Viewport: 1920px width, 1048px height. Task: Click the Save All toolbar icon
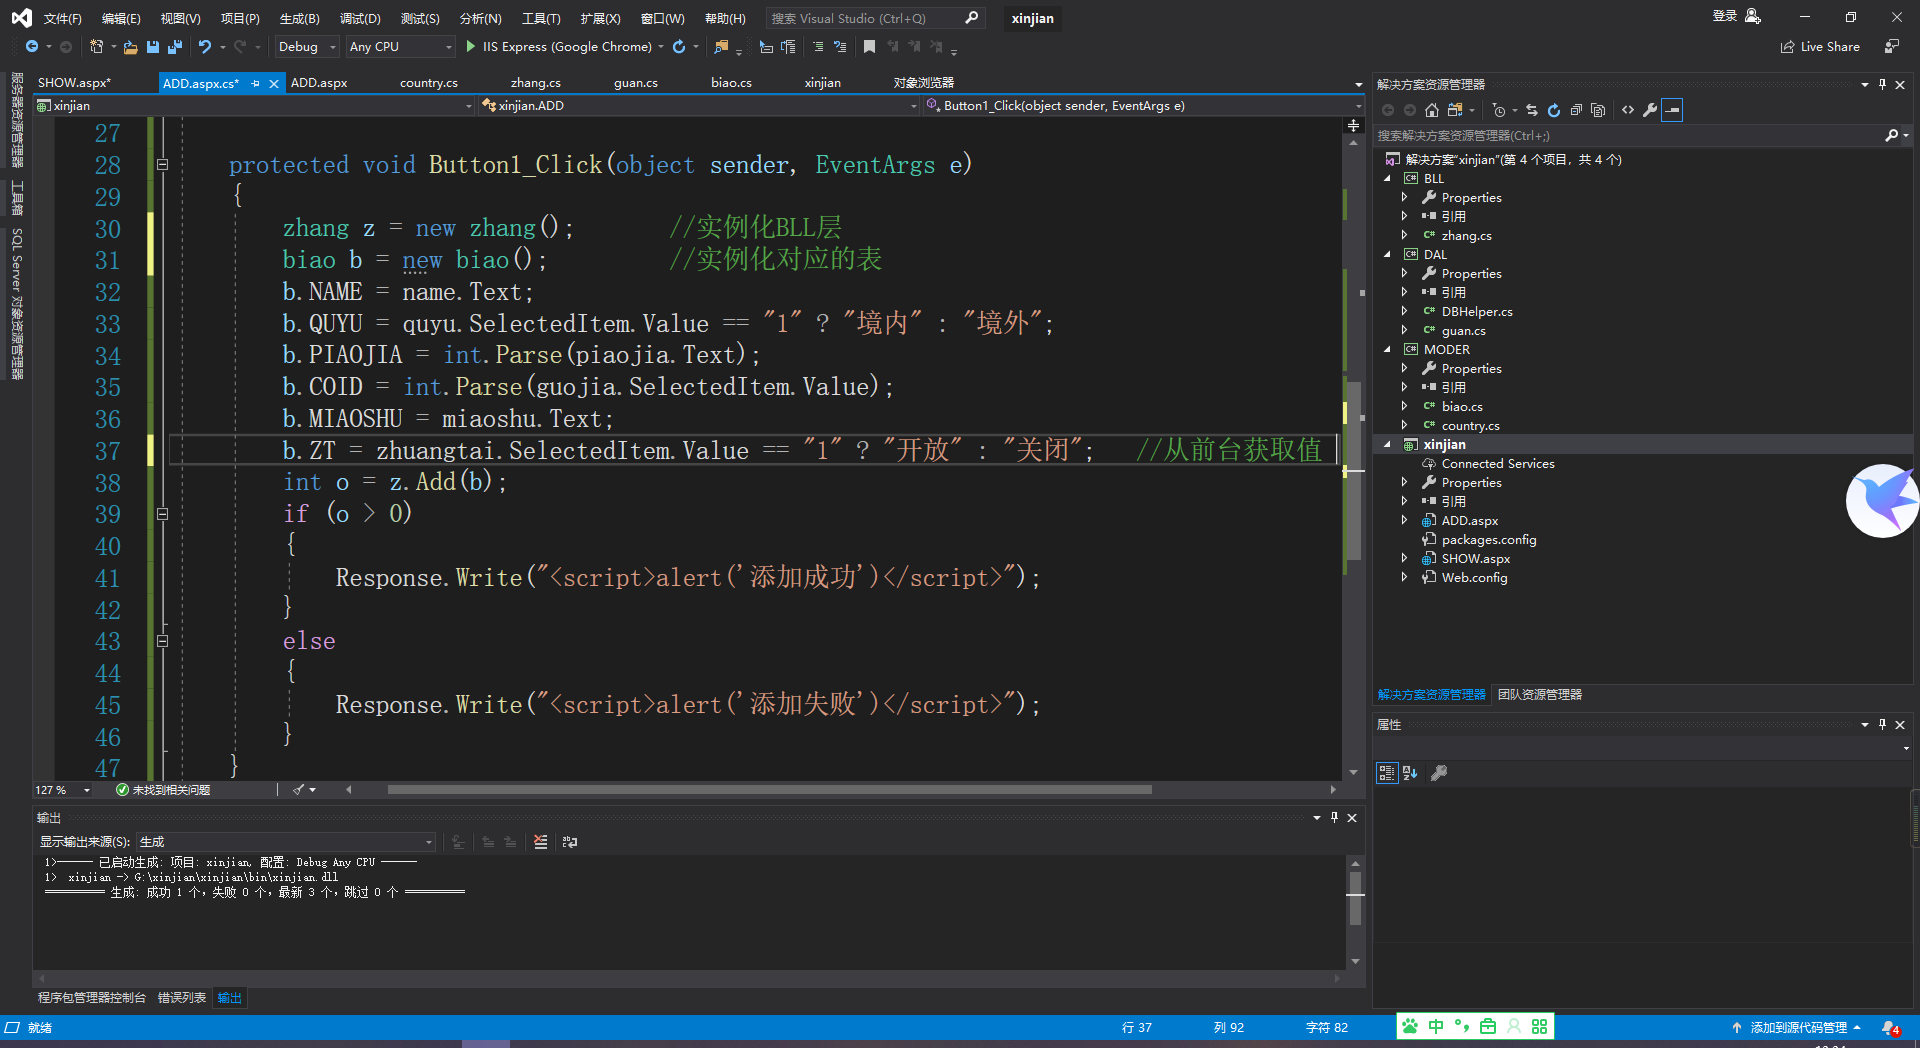point(175,47)
